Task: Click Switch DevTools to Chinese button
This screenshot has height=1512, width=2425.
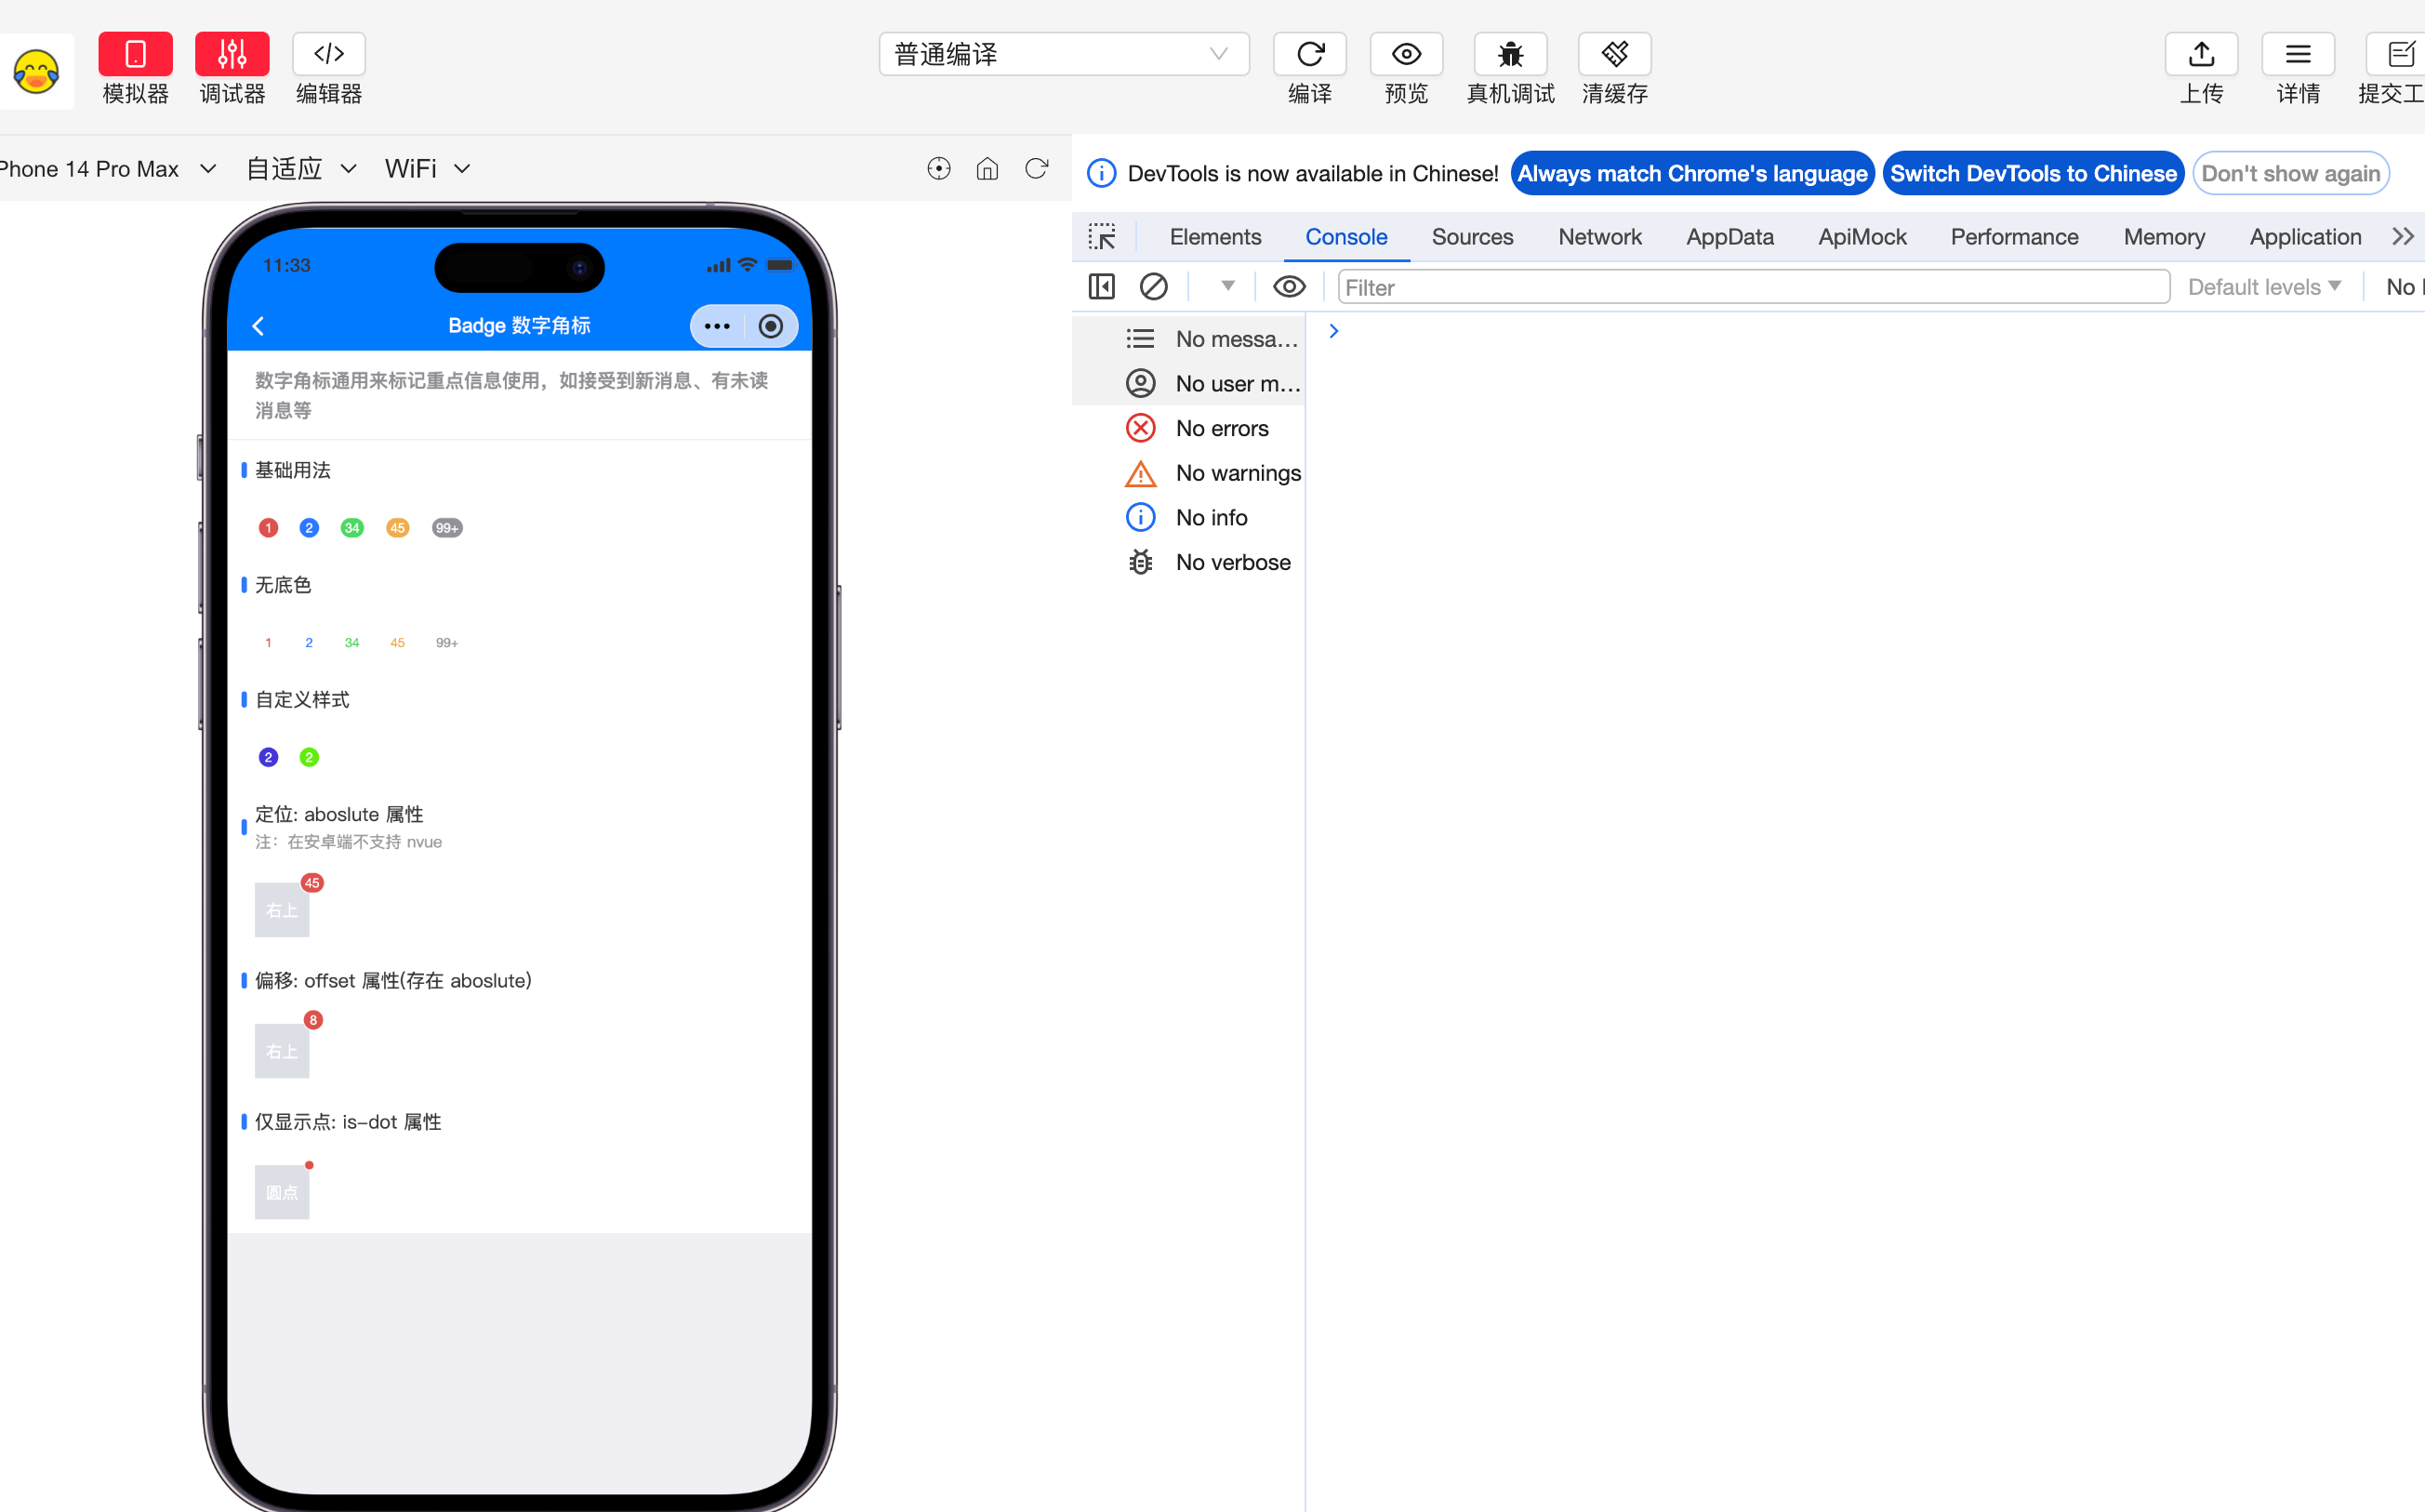Action: point(2032,174)
